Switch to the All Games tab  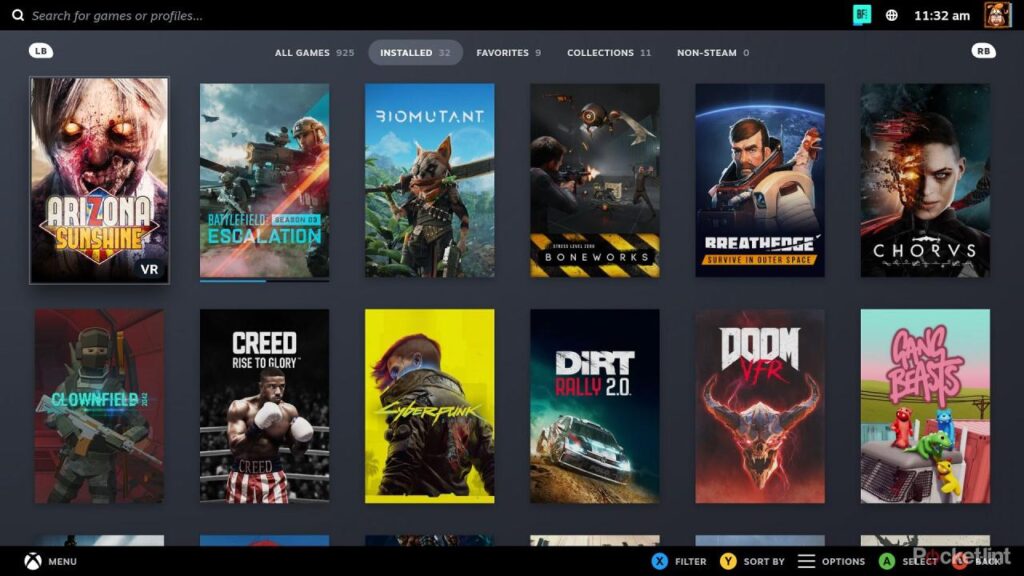(314, 53)
